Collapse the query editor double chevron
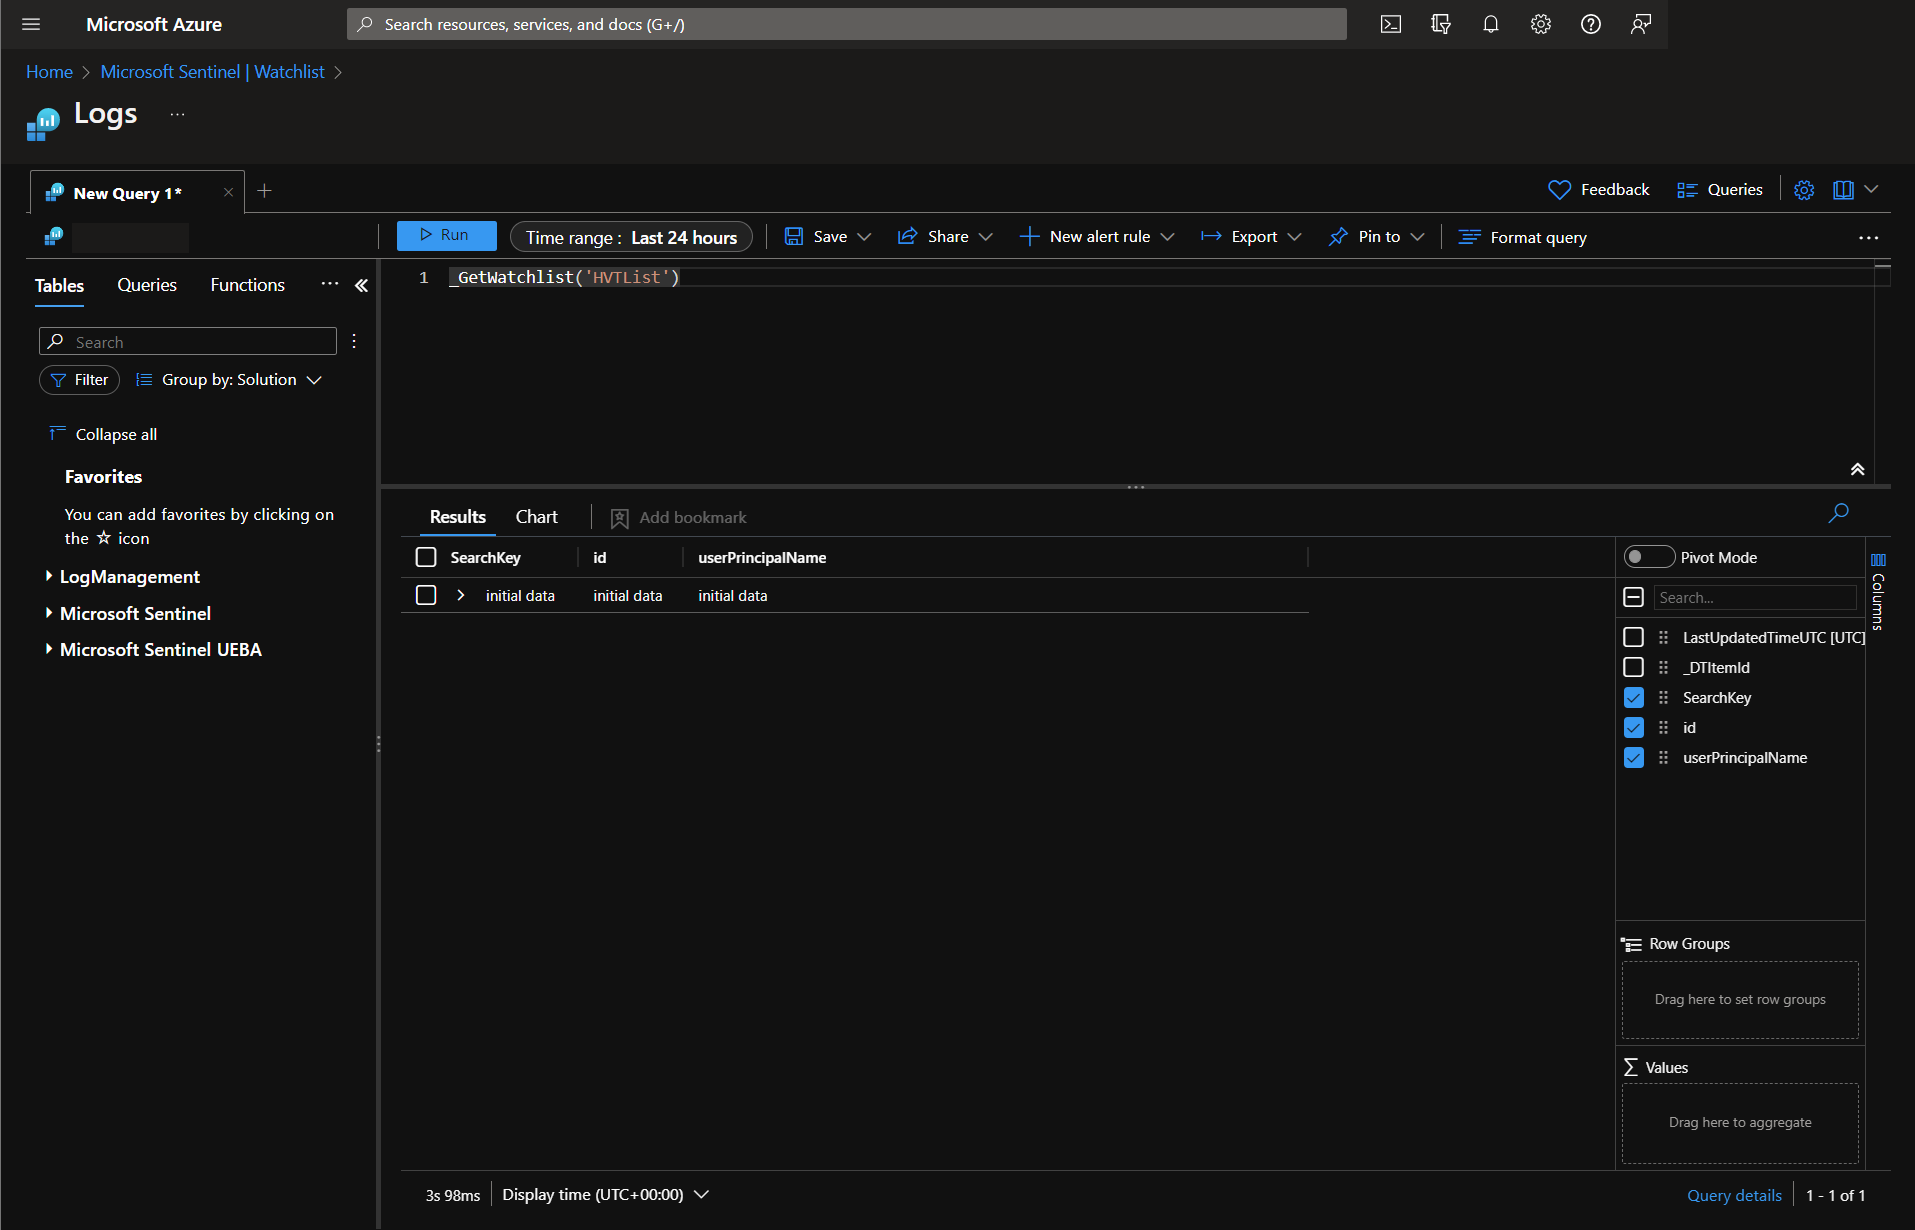 (x=1857, y=469)
